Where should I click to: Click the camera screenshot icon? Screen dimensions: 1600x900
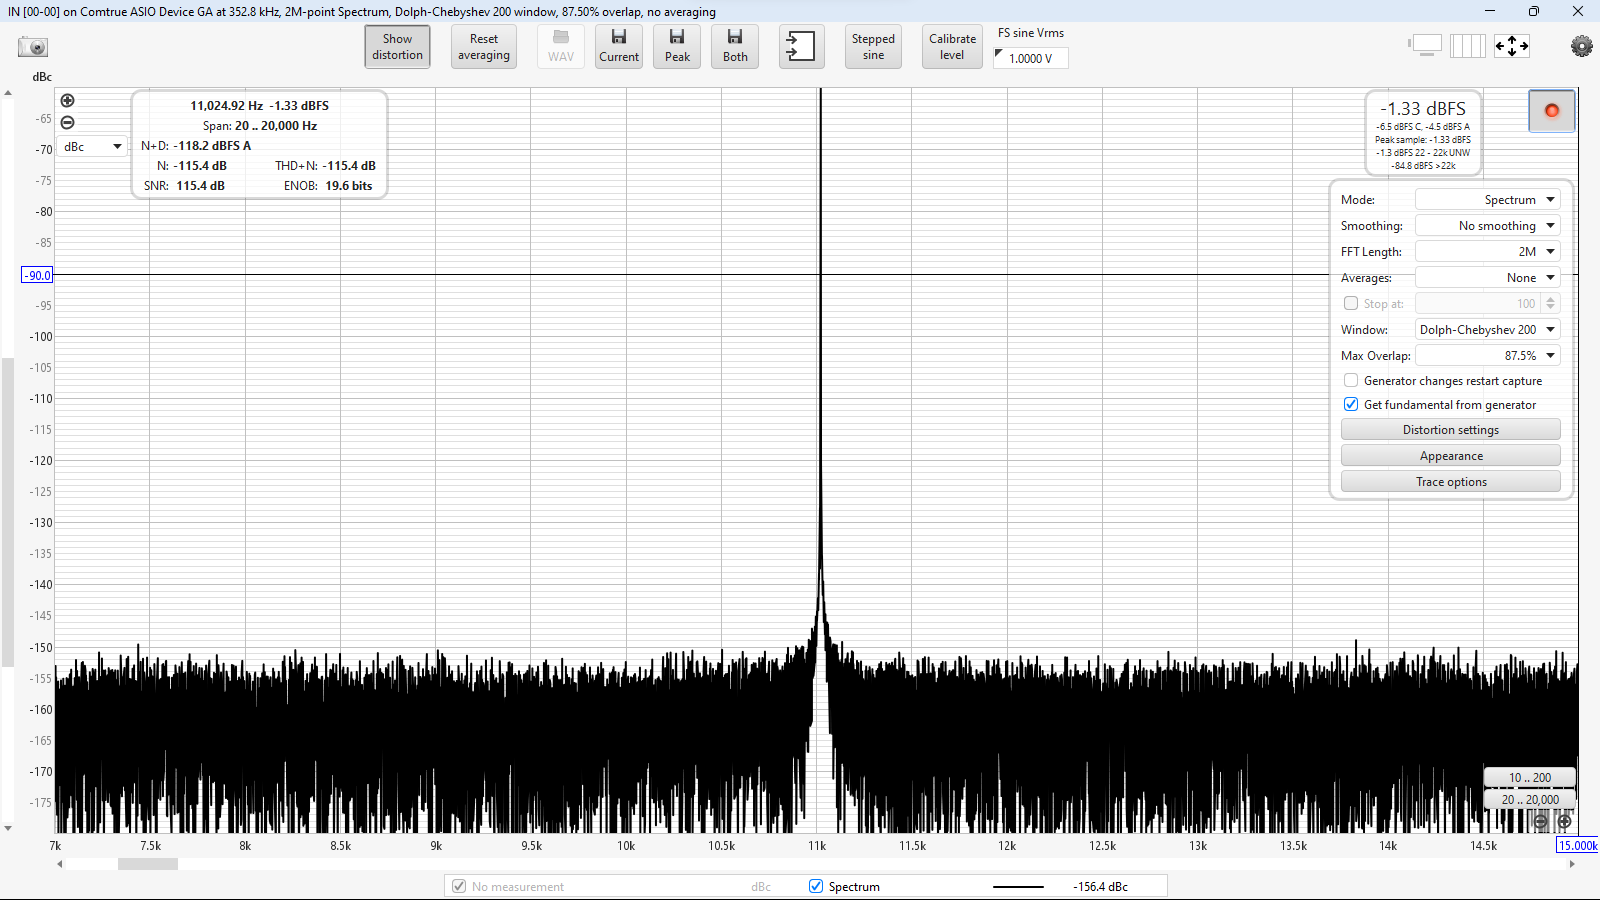point(33,47)
